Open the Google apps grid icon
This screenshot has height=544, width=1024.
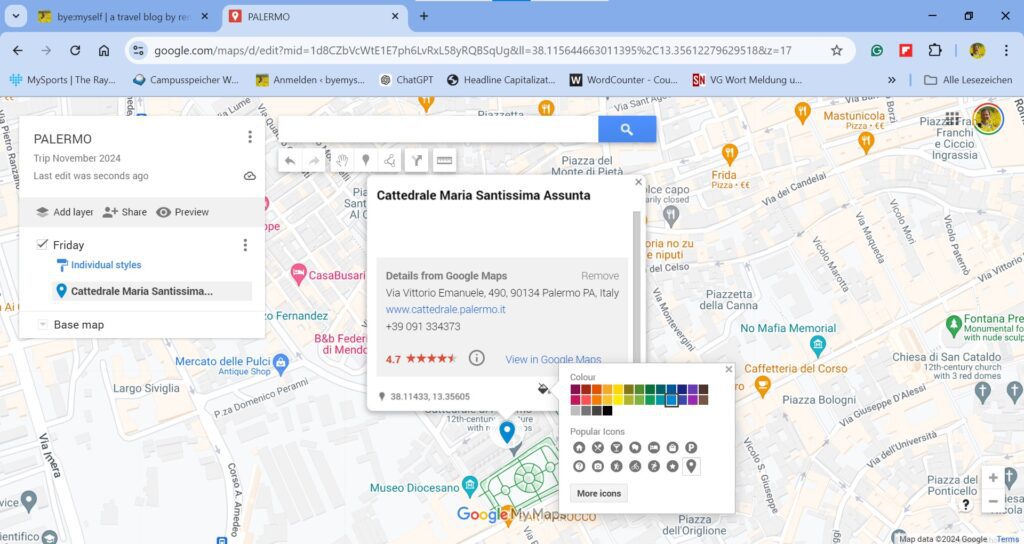(952, 119)
